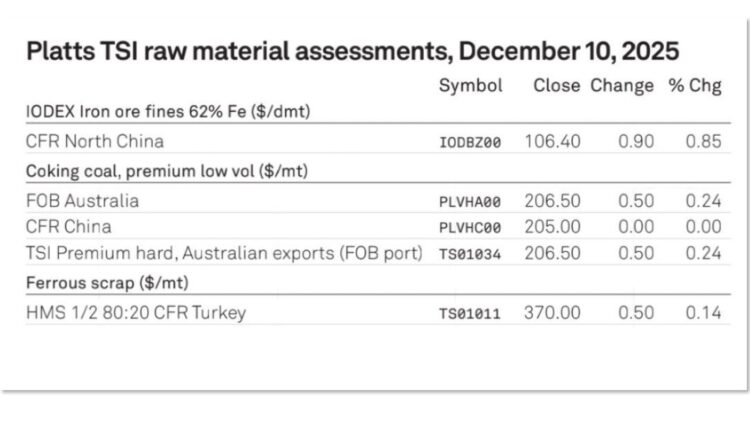Click the HMS 1/2 80:20 CFR Turkey label
This screenshot has height=430, width=750.
click(x=136, y=313)
